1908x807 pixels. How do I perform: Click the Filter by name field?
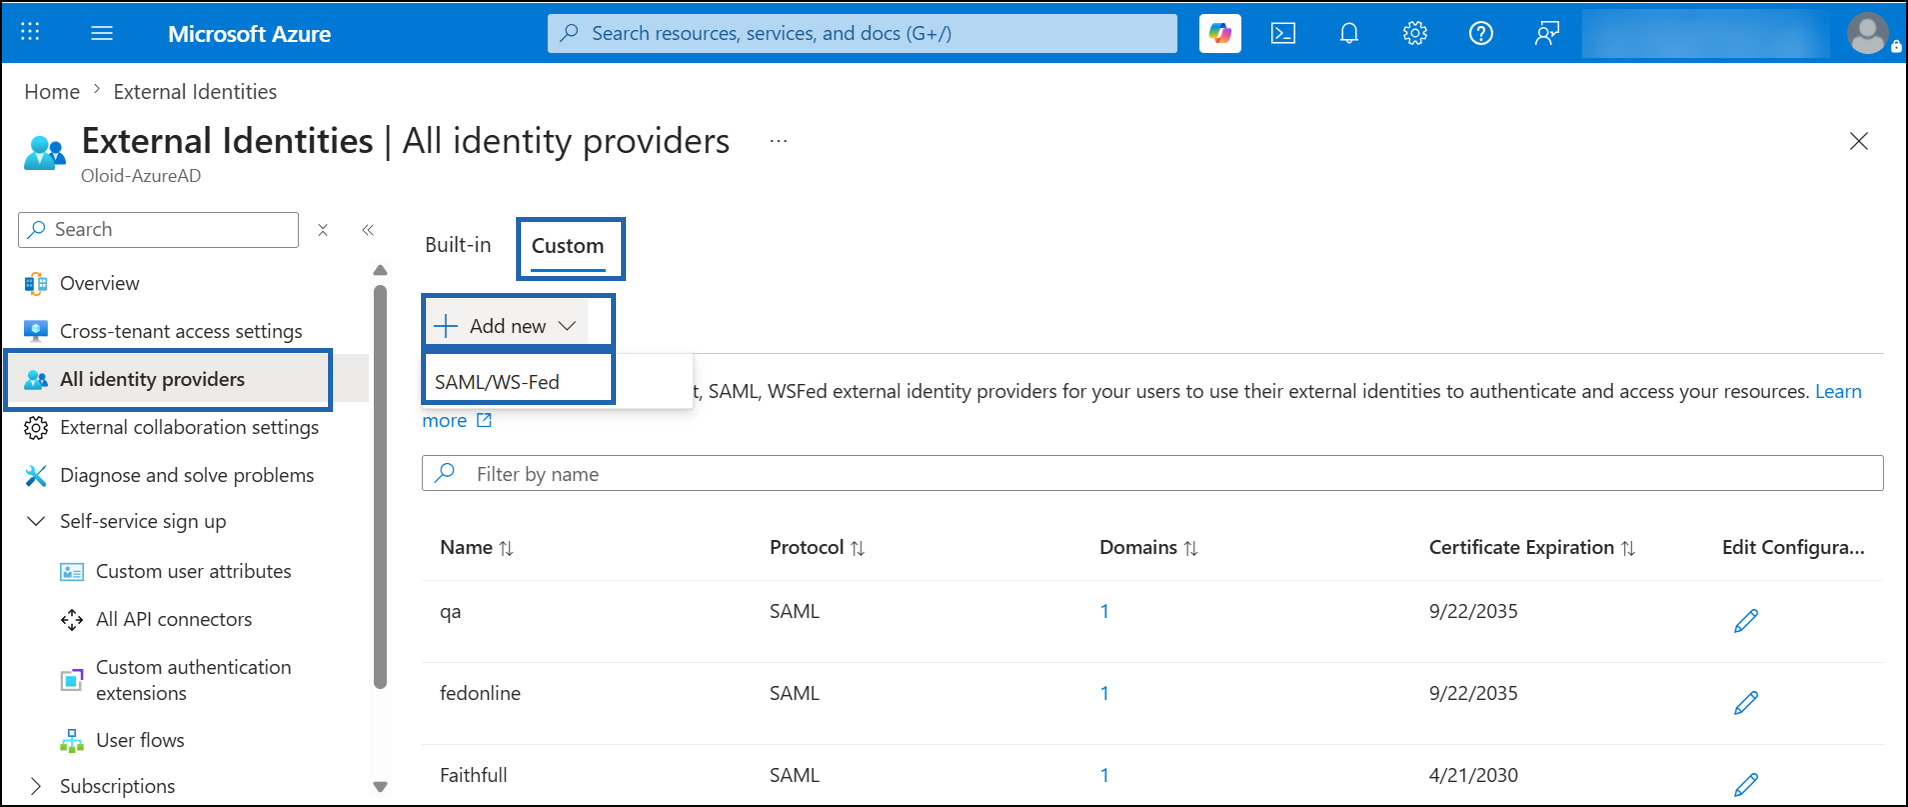(x=1152, y=473)
